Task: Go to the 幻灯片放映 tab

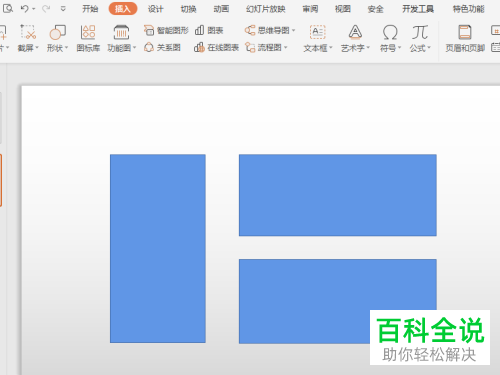Action: click(266, 9)
